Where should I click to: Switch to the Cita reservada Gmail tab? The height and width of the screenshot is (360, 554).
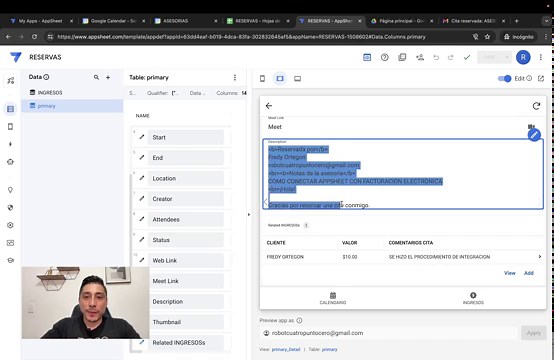pyautogui.click(x=473, y=21)
